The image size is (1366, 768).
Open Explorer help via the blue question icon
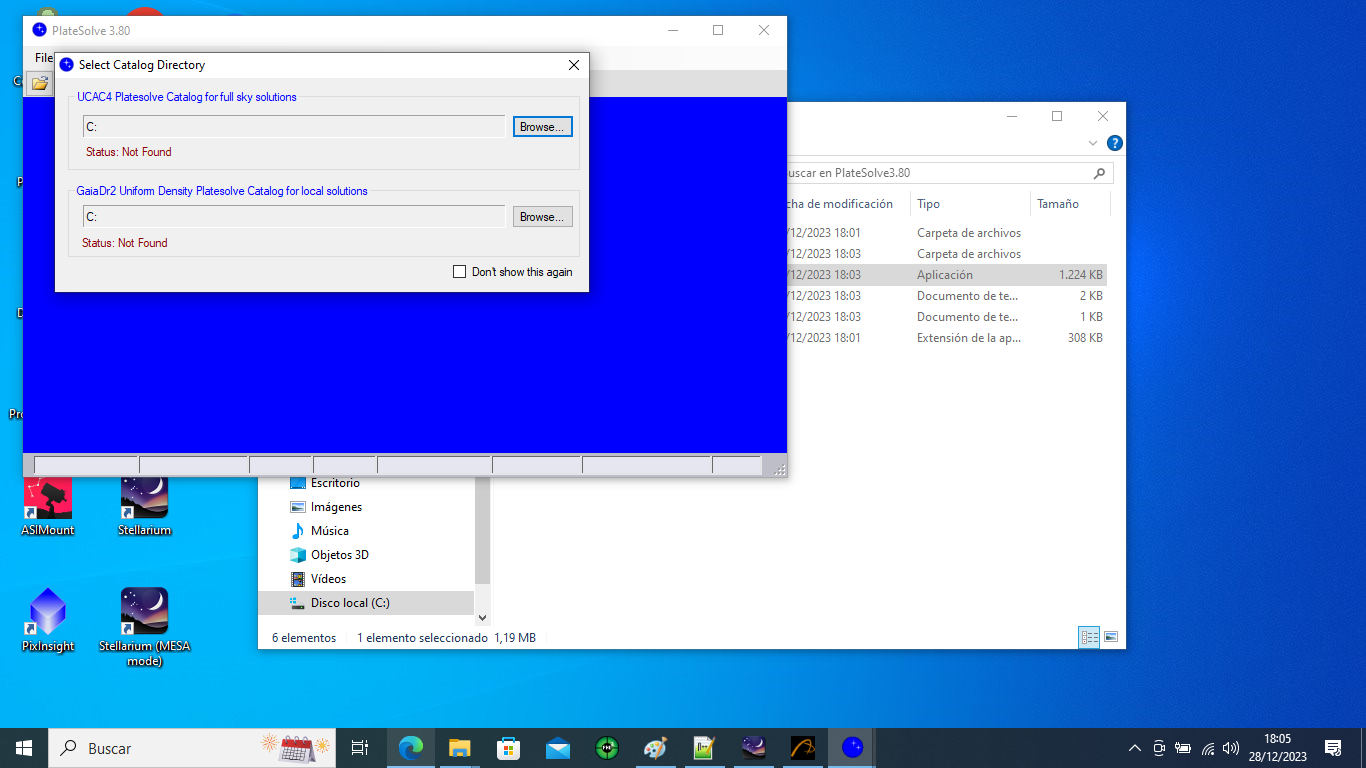point(1115,143)
